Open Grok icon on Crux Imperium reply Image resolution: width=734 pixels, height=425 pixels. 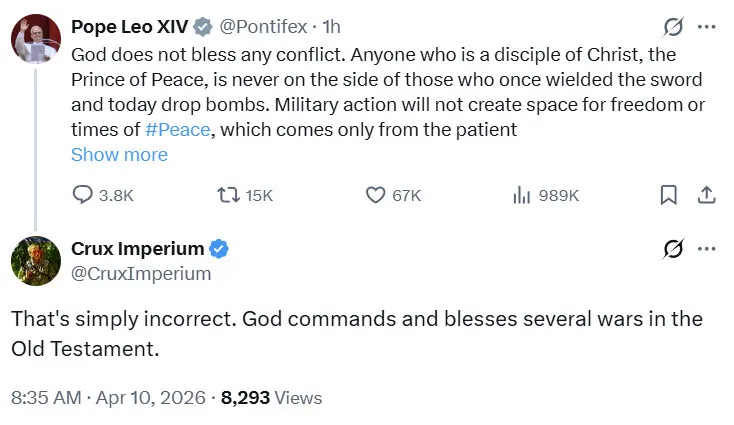(x=673, y=249)
